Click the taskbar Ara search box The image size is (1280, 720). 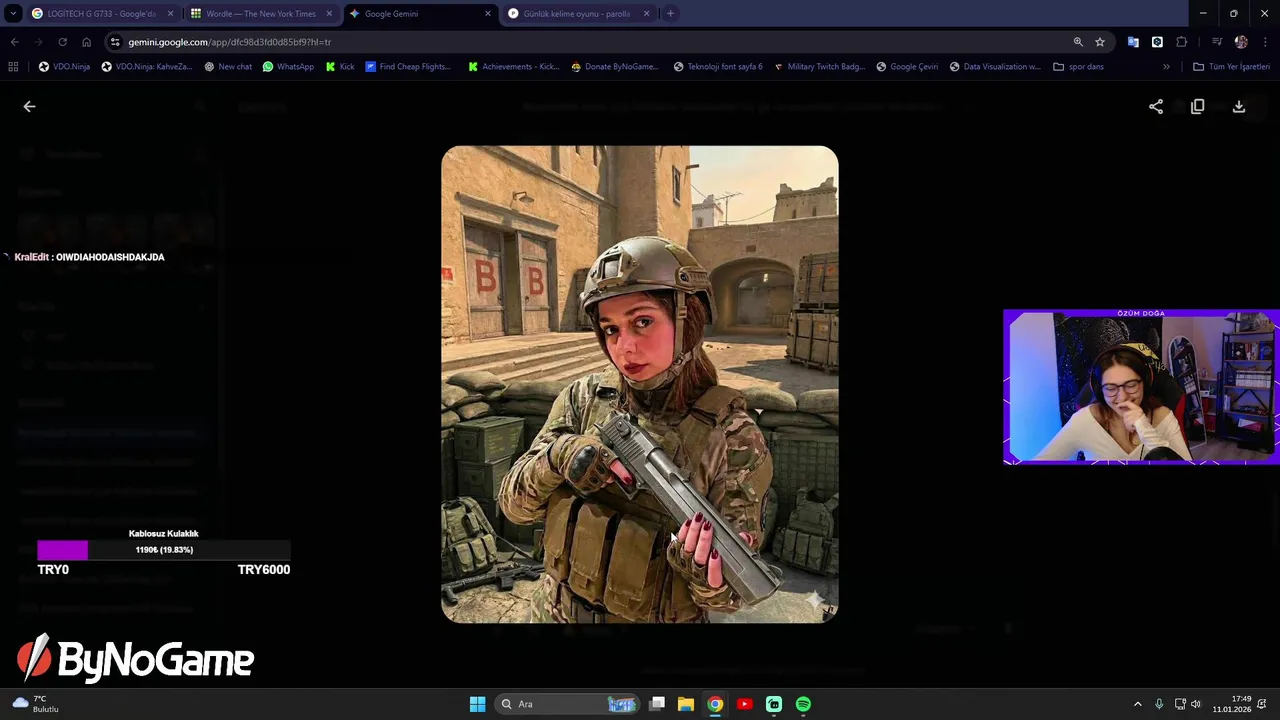tap(567, 704)
